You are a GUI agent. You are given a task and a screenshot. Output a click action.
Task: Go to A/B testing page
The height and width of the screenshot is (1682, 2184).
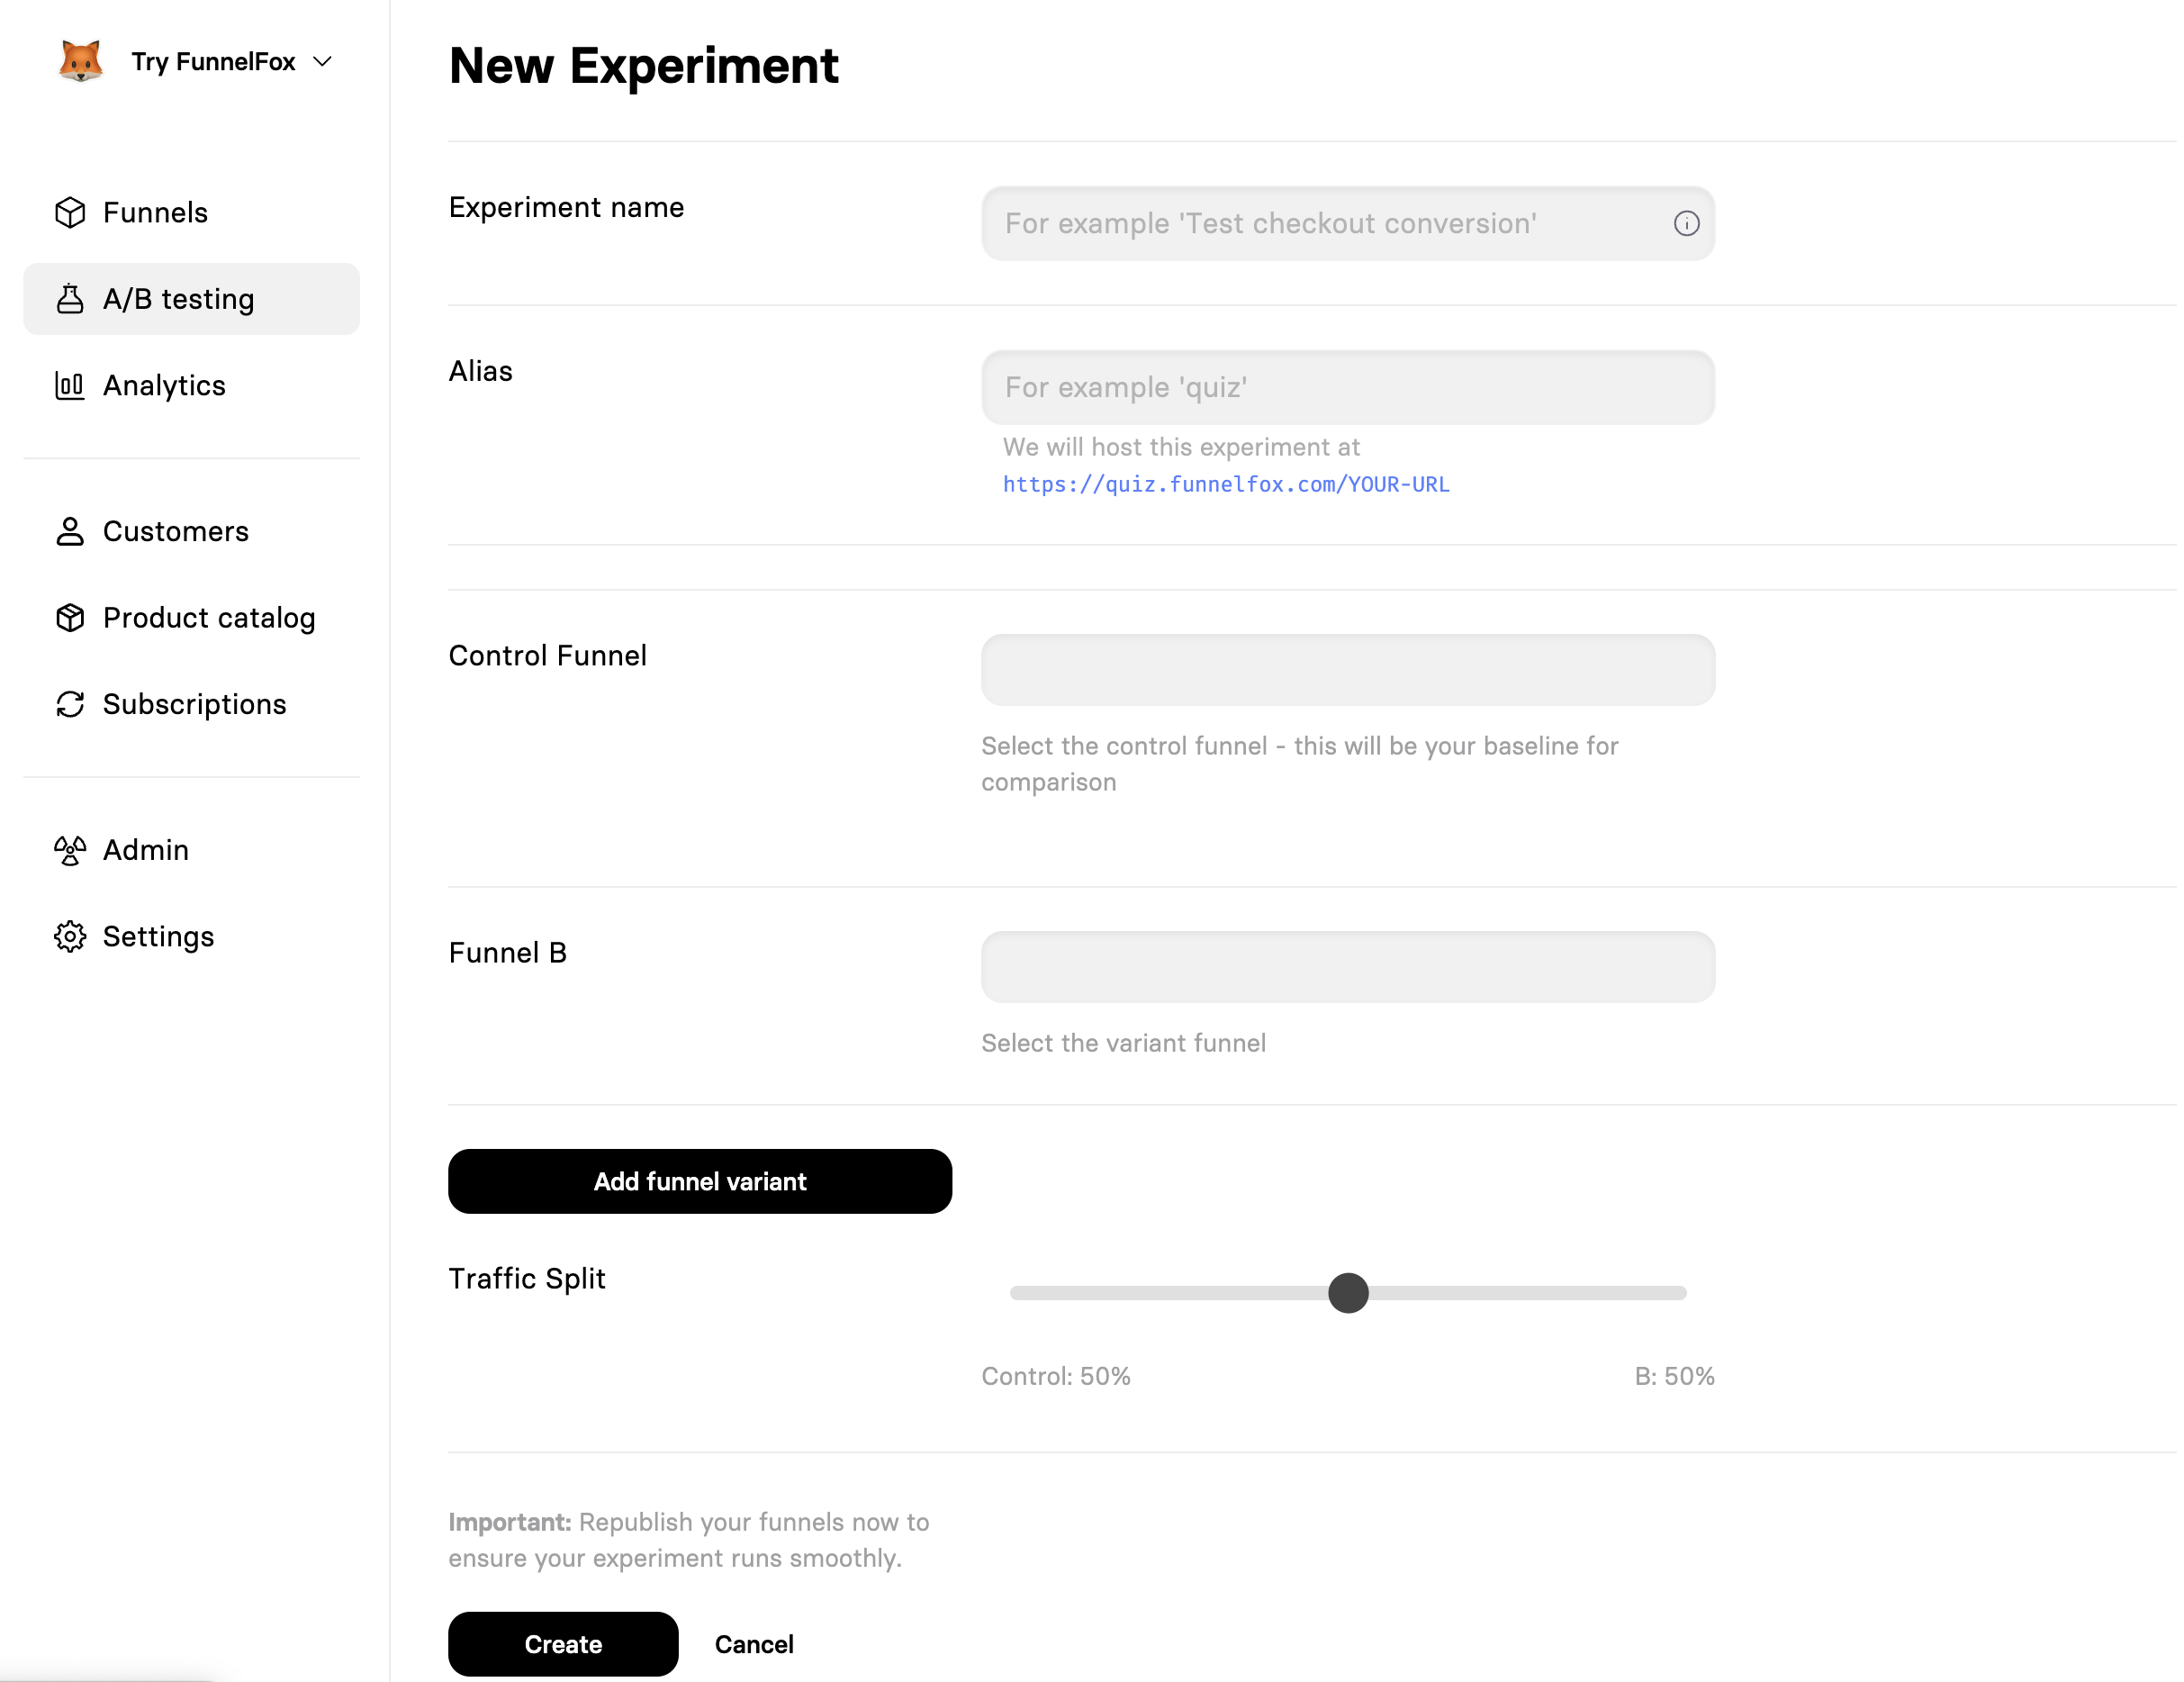click(x=191, y=299)
